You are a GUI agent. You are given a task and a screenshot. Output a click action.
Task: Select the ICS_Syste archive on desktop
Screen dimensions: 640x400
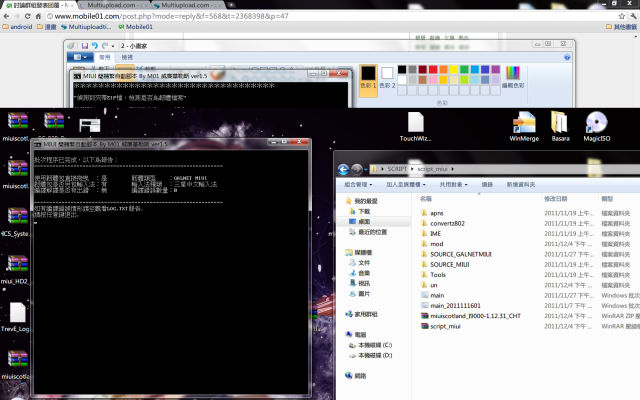point(16,222)
